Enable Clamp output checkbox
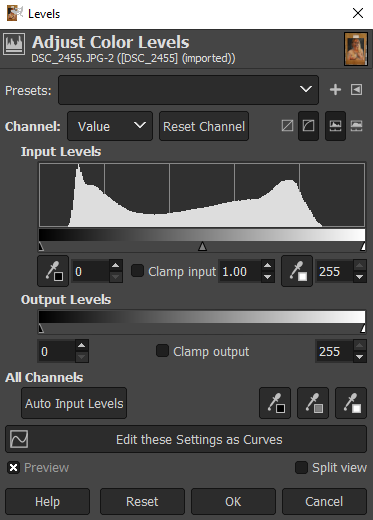 tap(162, 351)
